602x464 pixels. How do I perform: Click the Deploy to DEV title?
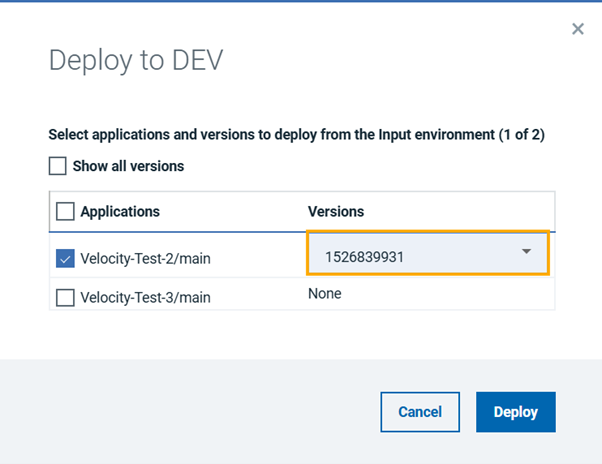[x=136, y=61]
